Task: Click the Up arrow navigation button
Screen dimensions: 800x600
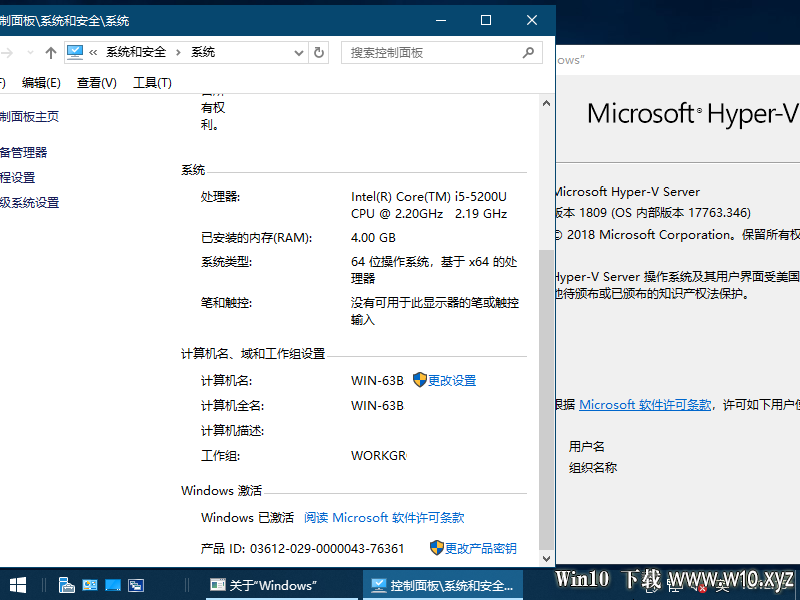Action: (50, 53)
